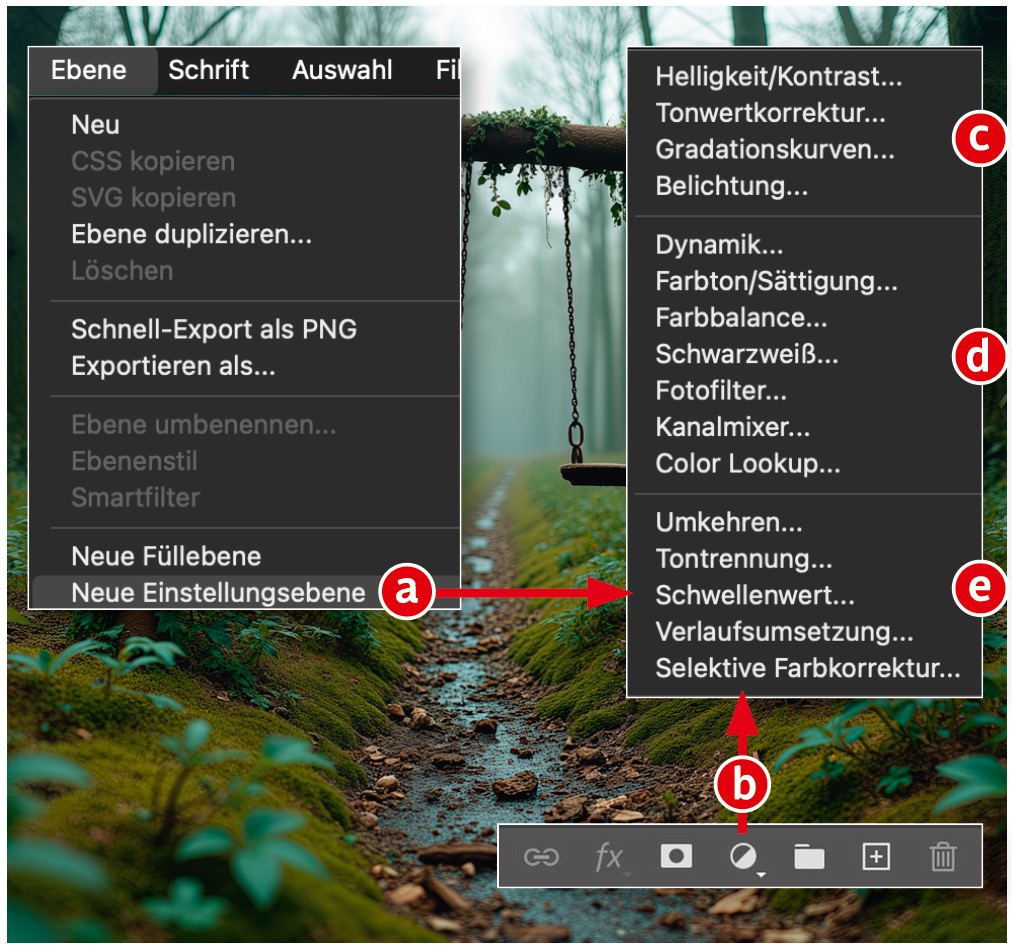The width and height of the screenshot is (1012, 950).
Task: Open the fx layer style icon
Action: tap(609, 858)
